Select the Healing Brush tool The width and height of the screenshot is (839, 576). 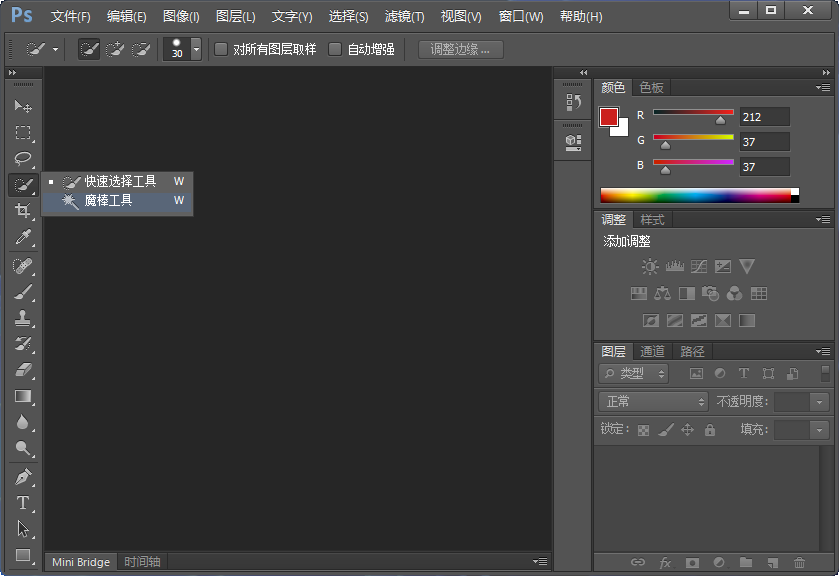[x=23, y=266]
